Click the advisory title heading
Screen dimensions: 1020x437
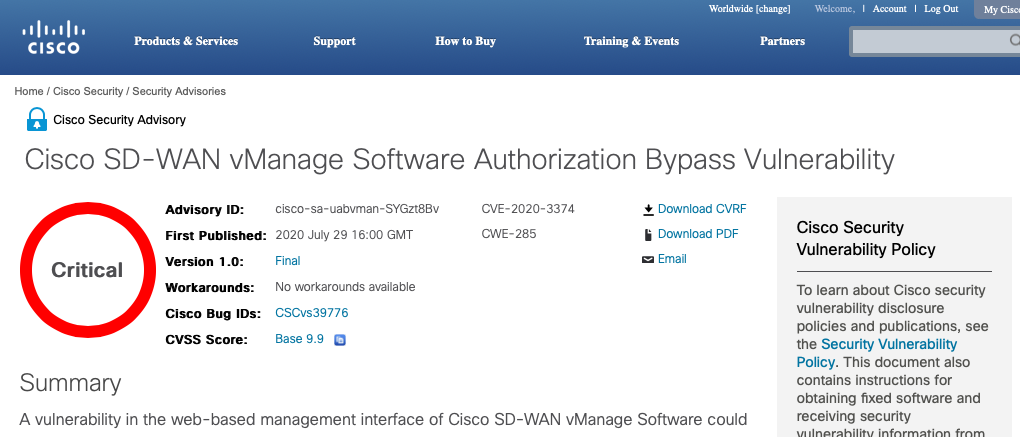(459, 160)
